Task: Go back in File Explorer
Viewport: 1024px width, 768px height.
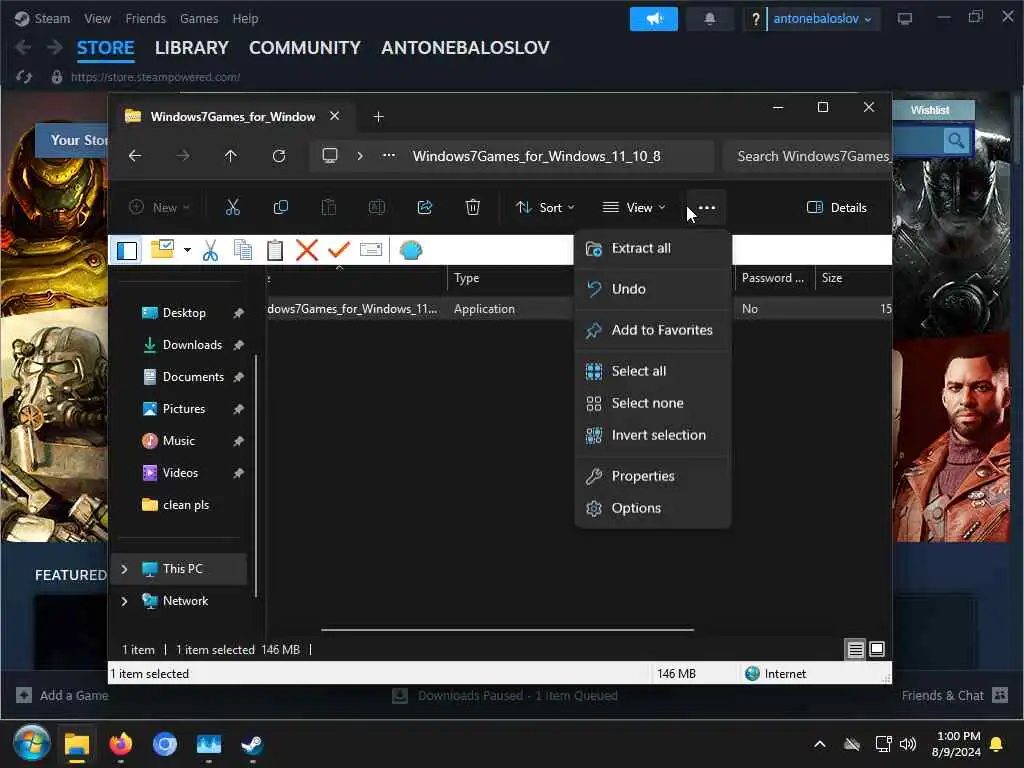Action: click(x=135, y=156)
